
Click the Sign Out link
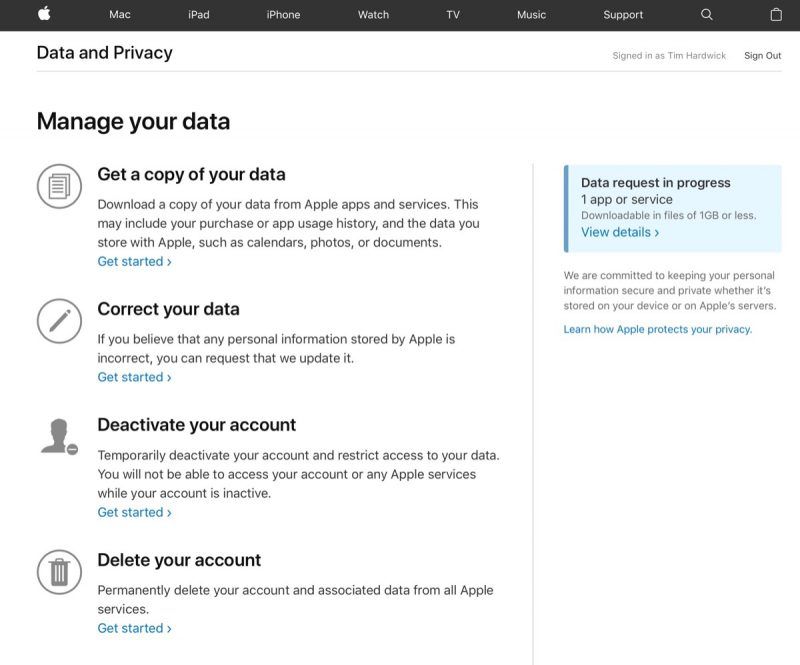tap(762, 55)
